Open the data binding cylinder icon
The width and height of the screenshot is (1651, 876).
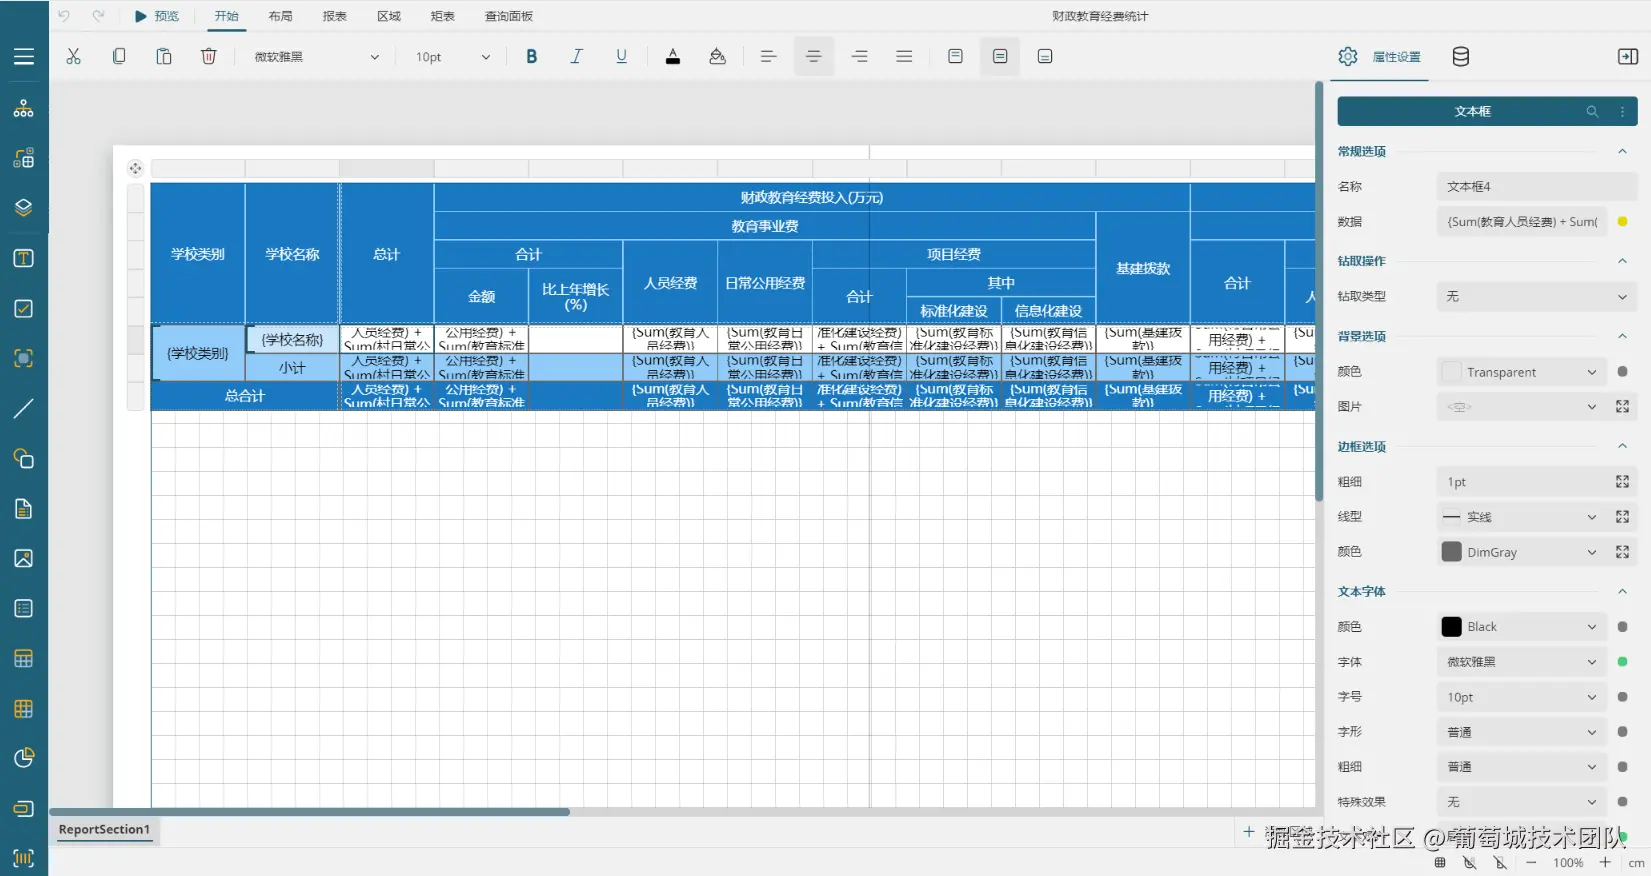(1461, 57)
